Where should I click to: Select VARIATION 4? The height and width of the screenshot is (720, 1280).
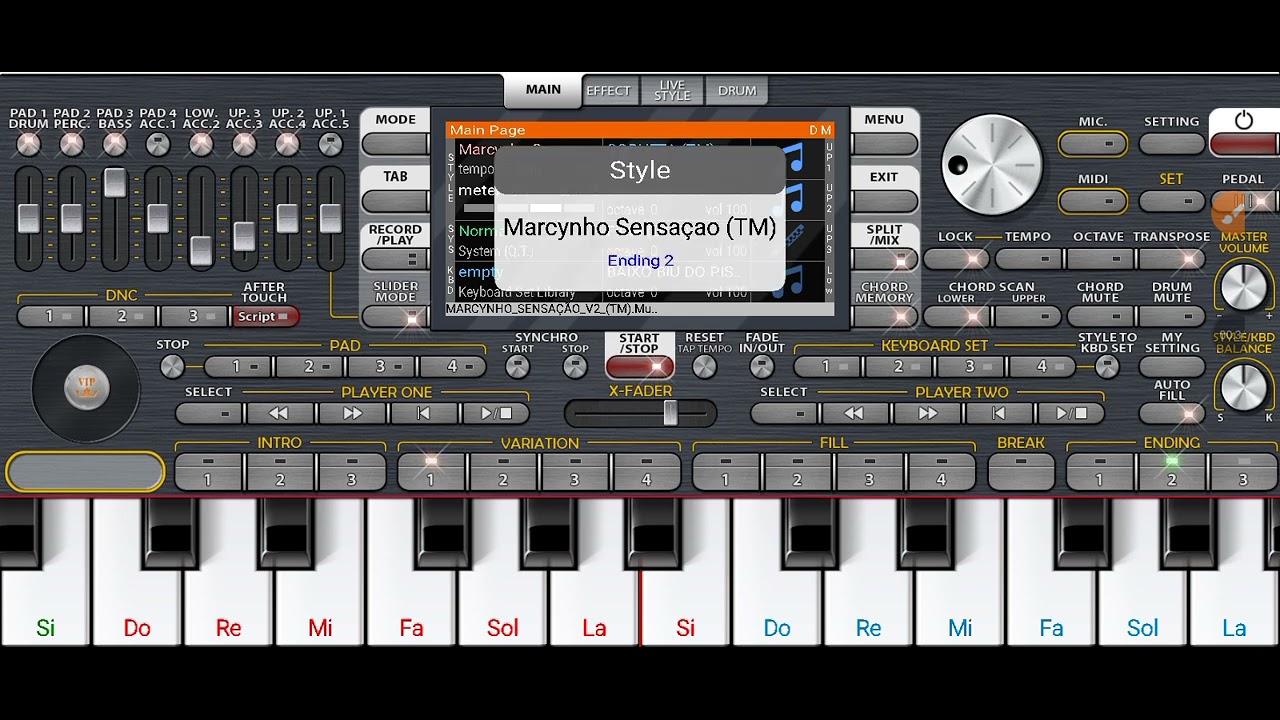(647, 472)
